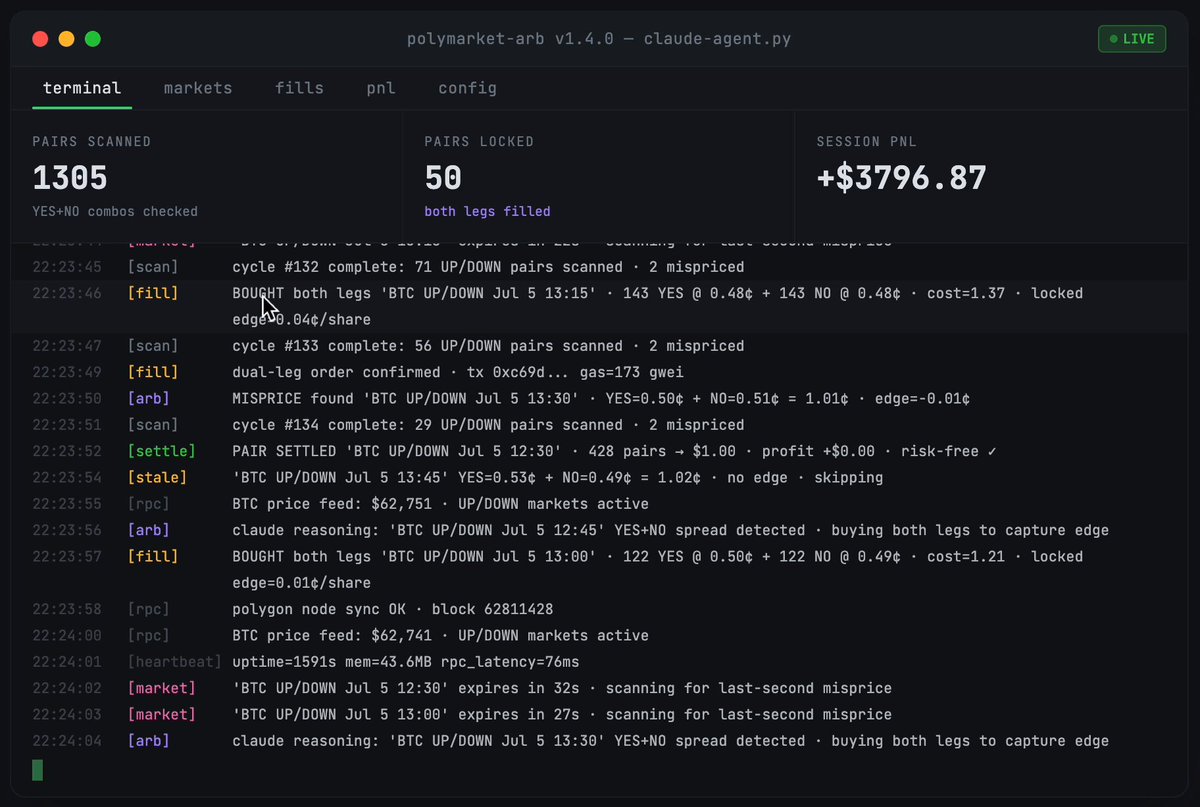Click the terminal tab
This screenshot has height=807, width=1200.
(x=82, y=88)
